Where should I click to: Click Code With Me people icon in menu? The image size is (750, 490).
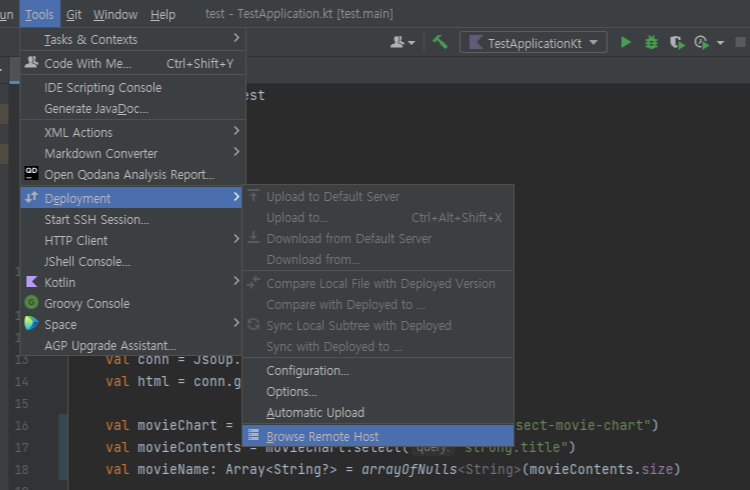click(32, 62)
